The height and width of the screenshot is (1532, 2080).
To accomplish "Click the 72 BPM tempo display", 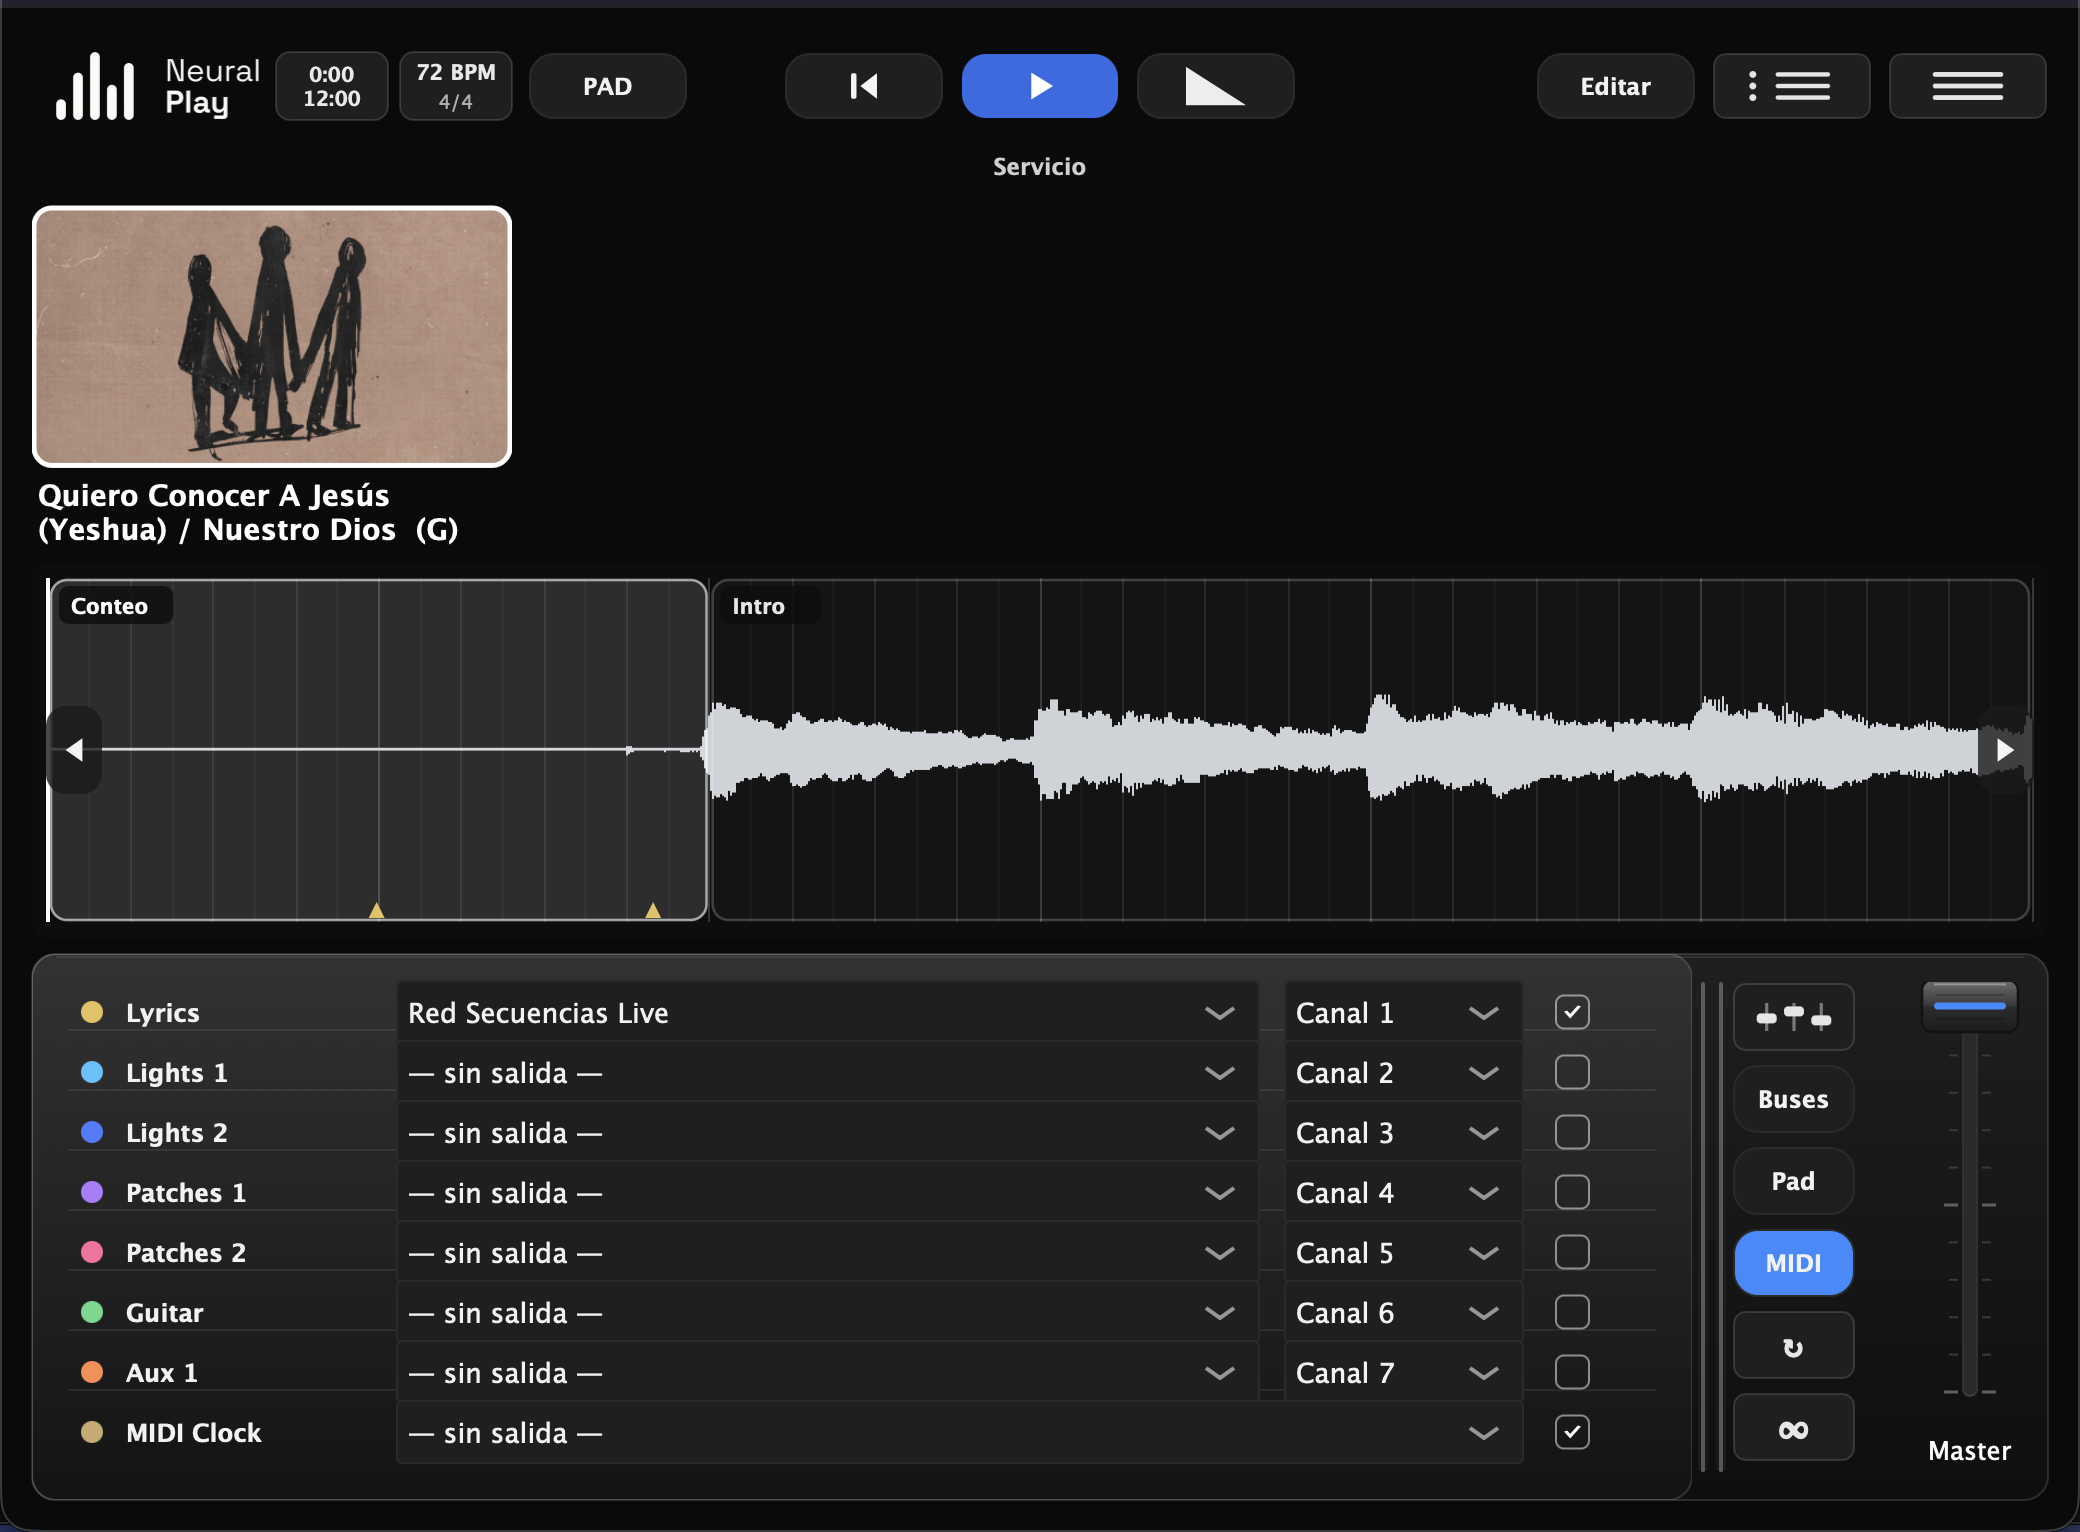I will [456, 86].
